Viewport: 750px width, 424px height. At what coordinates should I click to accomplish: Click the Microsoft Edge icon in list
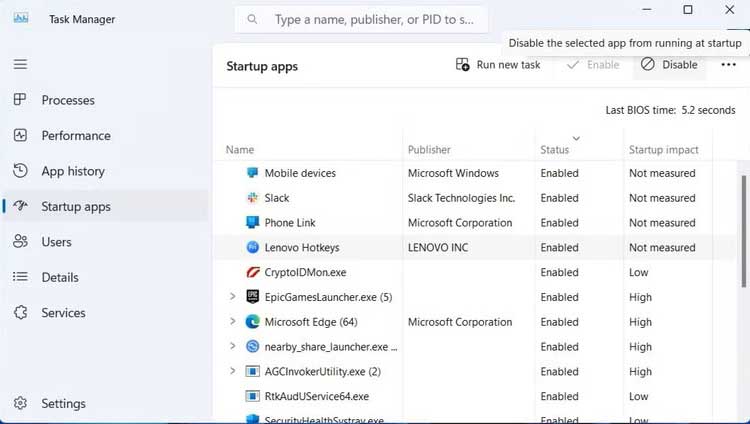coord(253,322)
